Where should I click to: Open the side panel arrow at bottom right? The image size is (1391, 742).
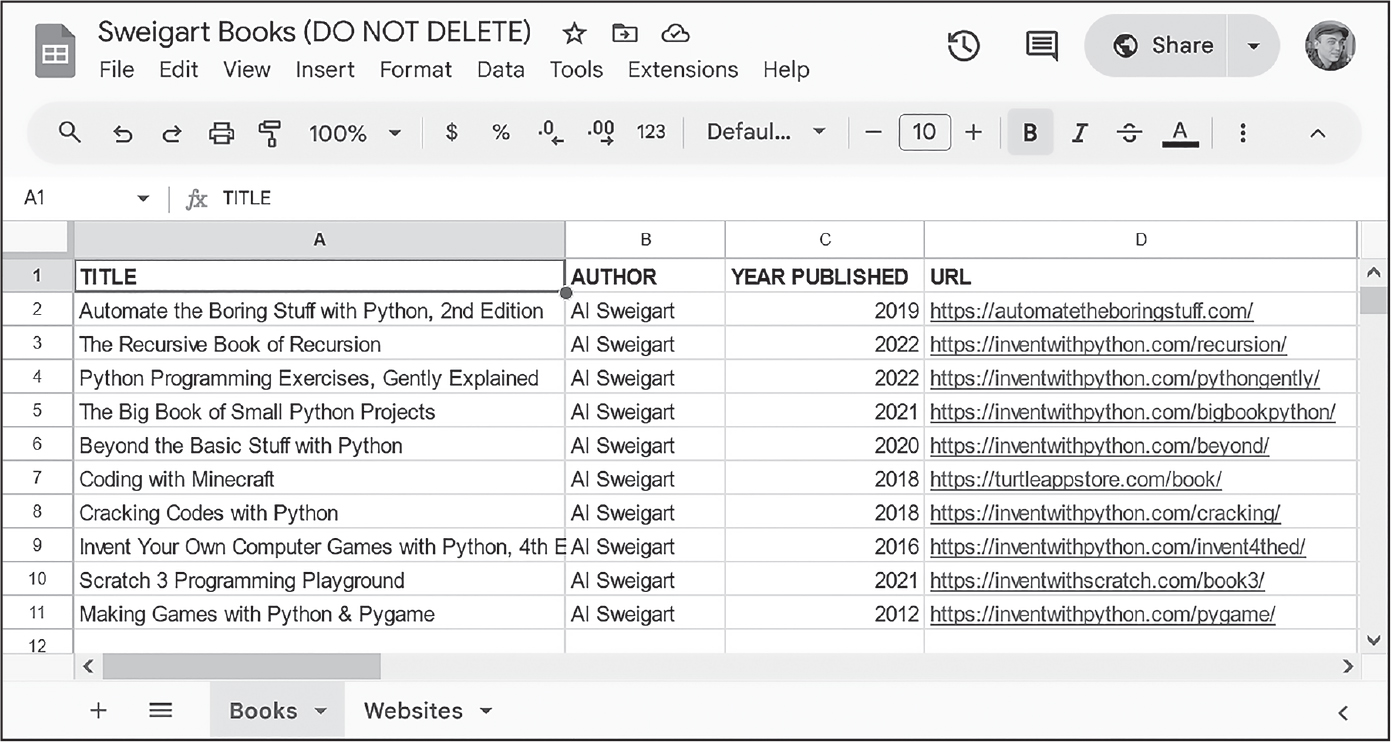1343,712
